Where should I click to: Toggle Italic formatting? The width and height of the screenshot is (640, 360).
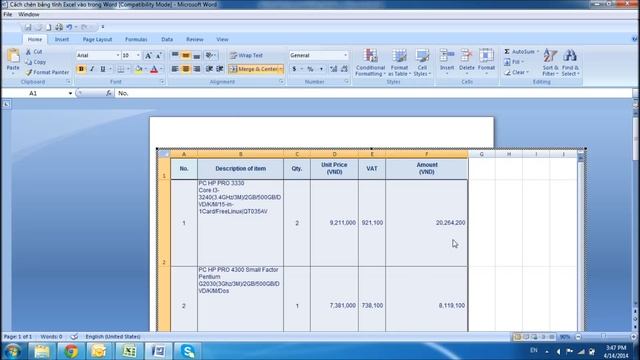(x=92, y=69)
